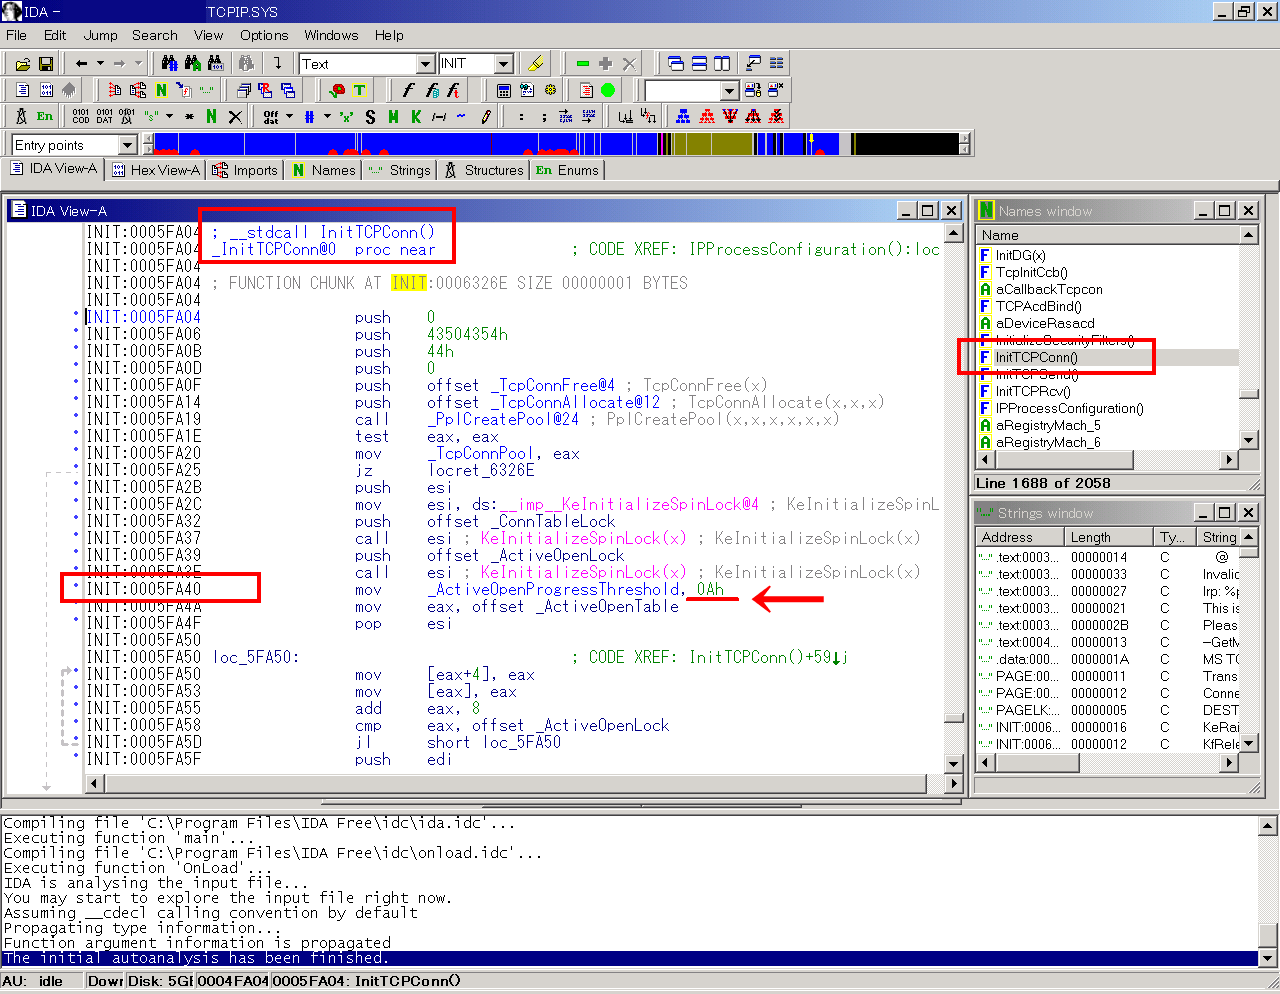Switch to the Hex View-A tab
This screenshot has height=994, width=1280.
click(x=155, y=169)
